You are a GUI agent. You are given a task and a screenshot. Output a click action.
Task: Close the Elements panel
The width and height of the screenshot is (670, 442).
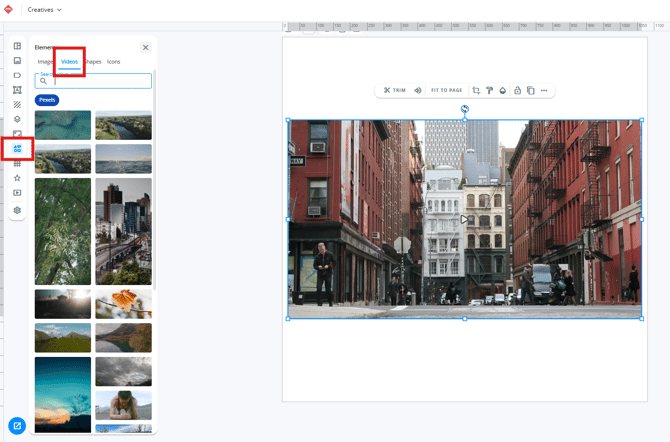coord(145,47)
